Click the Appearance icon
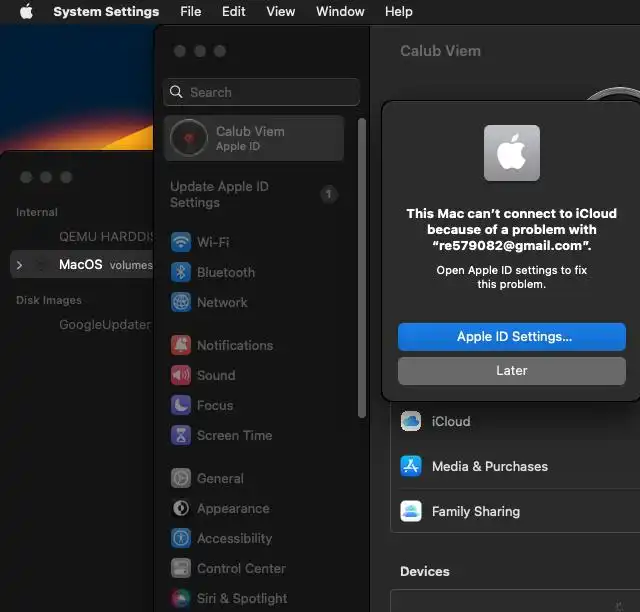This screenshot has width=640, height=612. click(181, 508)
